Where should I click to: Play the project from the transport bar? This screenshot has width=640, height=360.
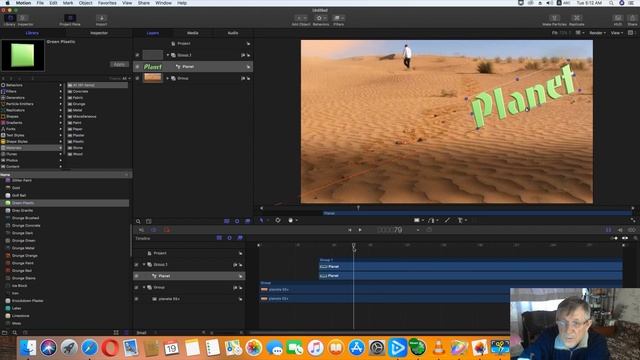point(360,230)
